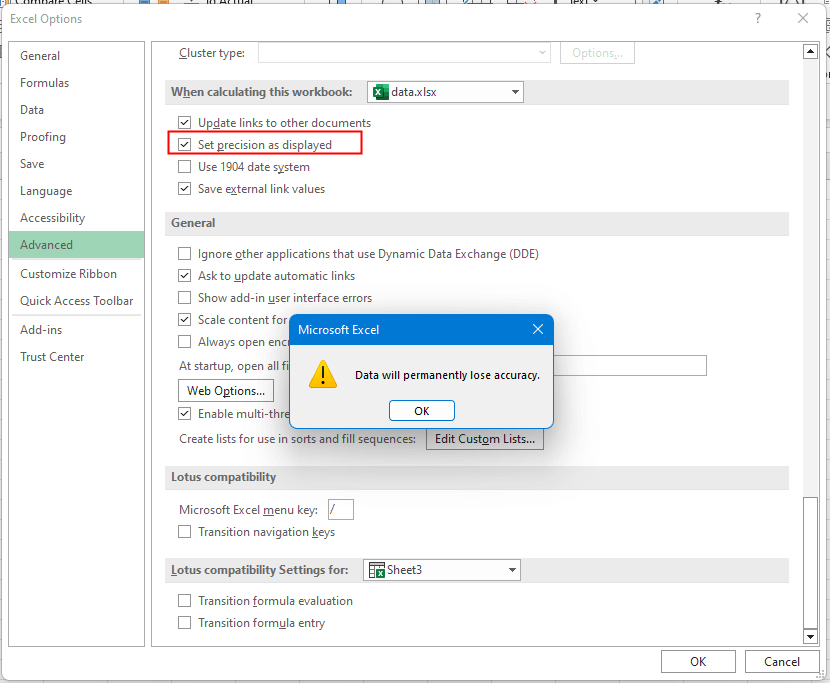Close the Microsoft Excel warning popup
This screenshot has height=683, width=830.
(x=538, y=330)
